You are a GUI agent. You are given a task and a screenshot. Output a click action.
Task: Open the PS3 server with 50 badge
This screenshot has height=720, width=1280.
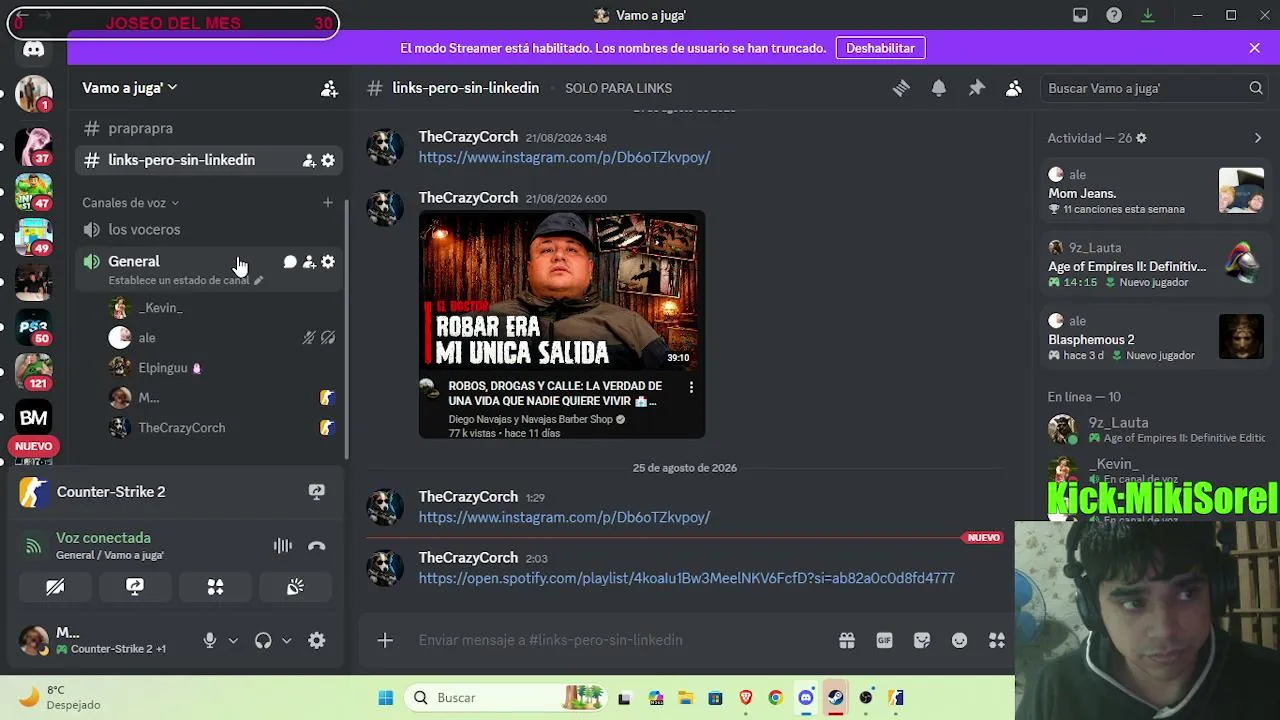tap(34, 327)
